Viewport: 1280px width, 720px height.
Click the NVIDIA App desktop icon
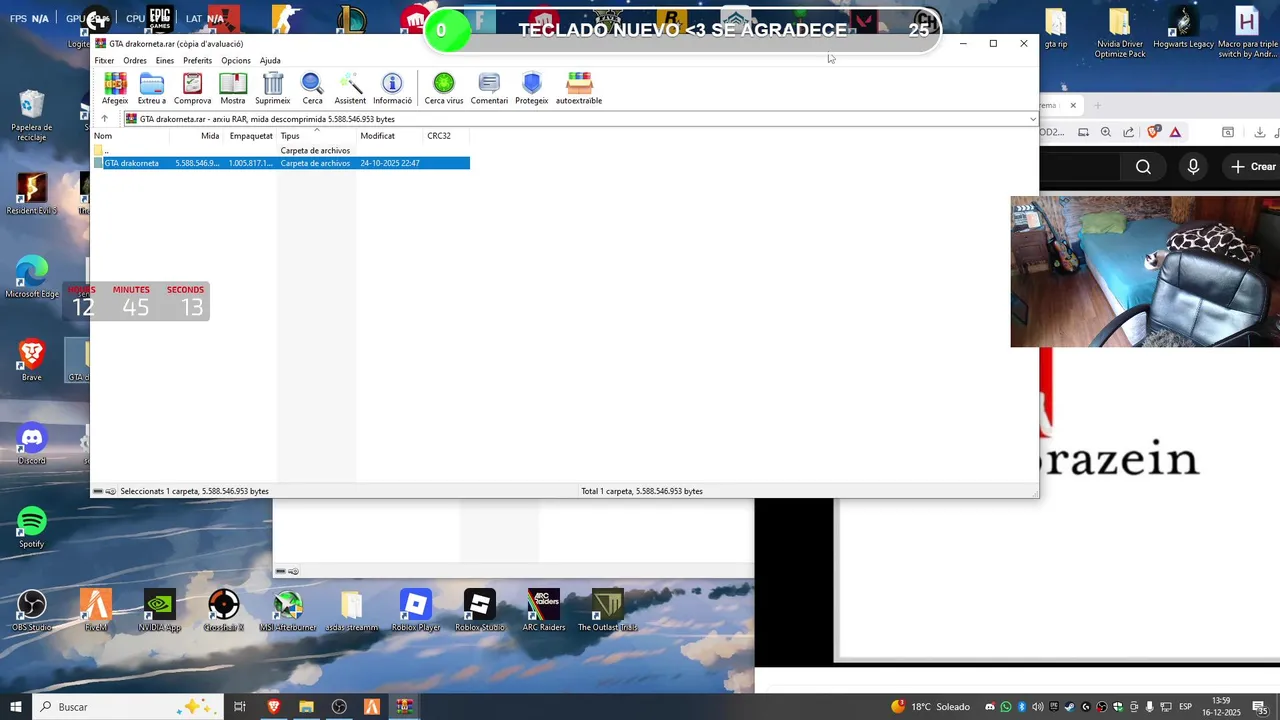point(160,611)
